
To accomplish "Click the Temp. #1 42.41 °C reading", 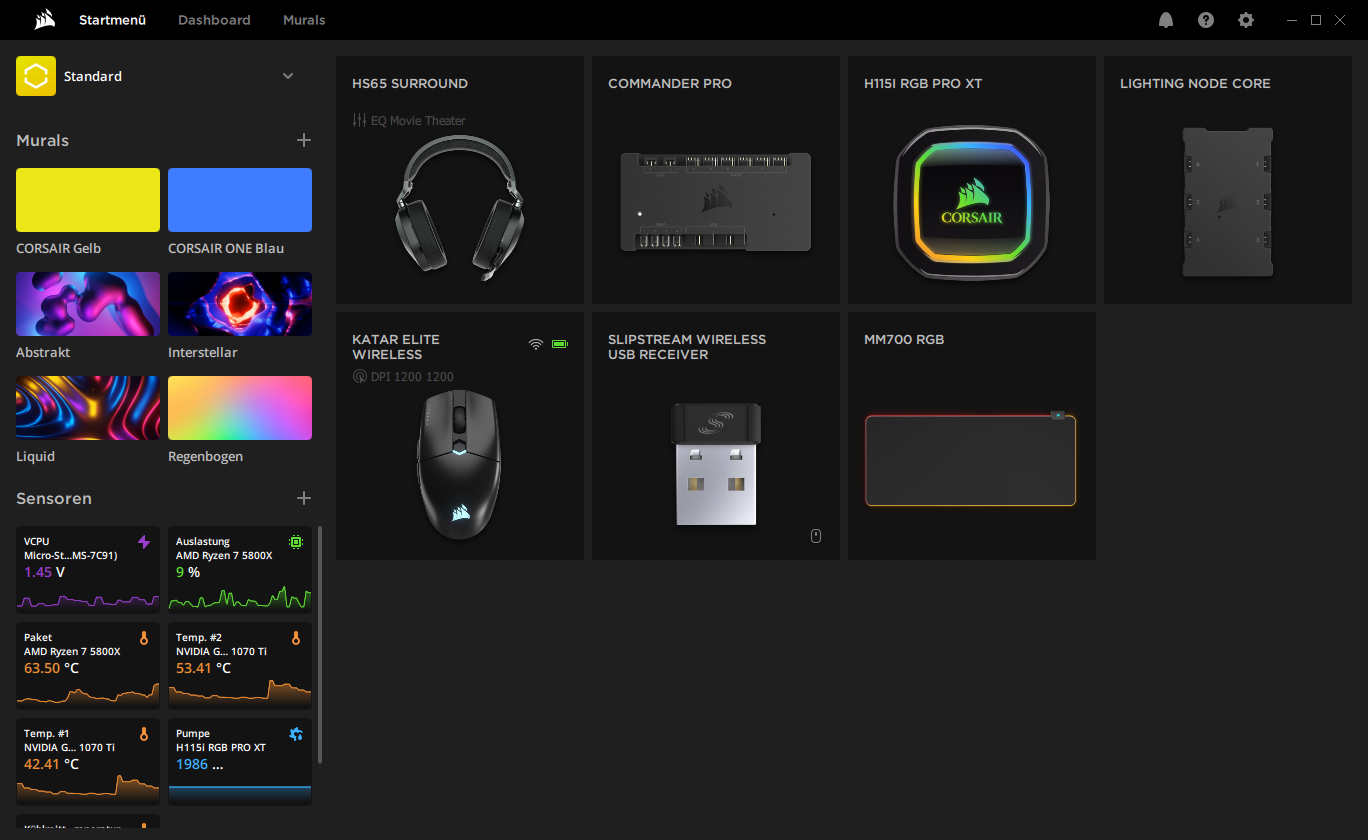I will (x=51, y=764).
